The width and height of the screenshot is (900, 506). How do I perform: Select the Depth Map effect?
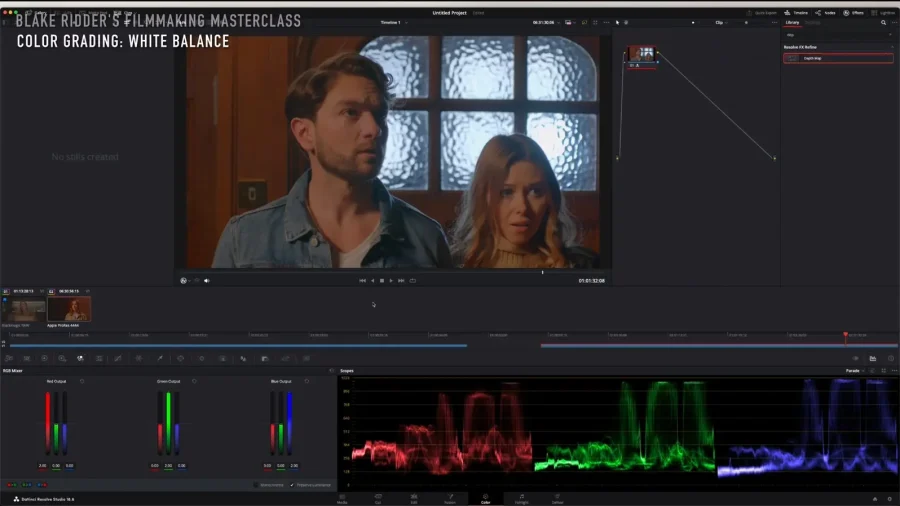(x=839, y=58)
